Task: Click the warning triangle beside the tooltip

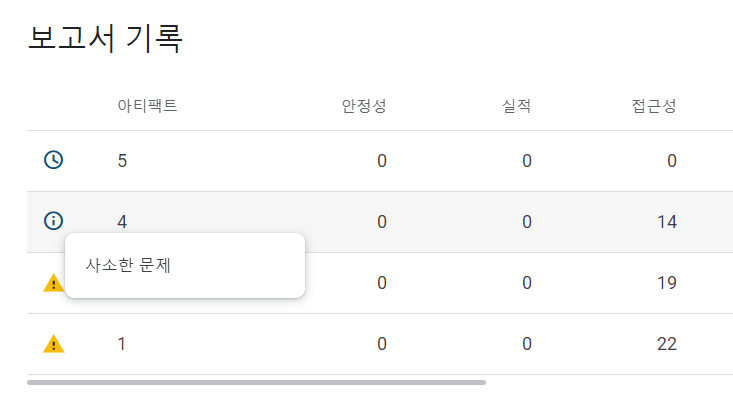Action: pyautogui.click(x=53, y=283)
